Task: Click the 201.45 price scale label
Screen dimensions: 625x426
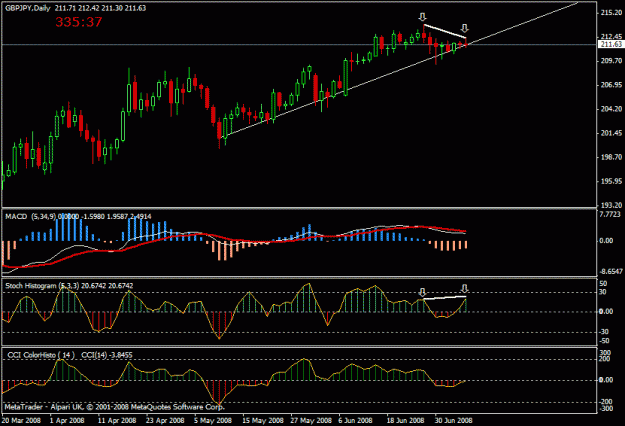Action: coord(611,133)
